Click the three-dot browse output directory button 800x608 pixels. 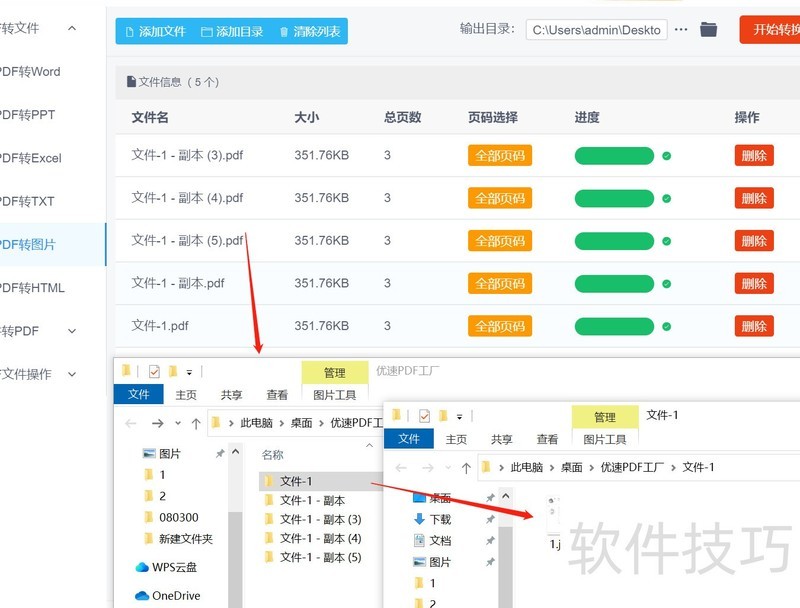681,30
